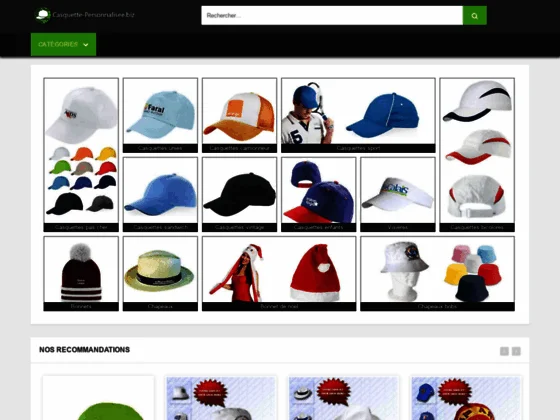The height and width of the screenshot is (420, 560).
Task: Open the Bonnet de noël category tile
Action: (279, 274)
